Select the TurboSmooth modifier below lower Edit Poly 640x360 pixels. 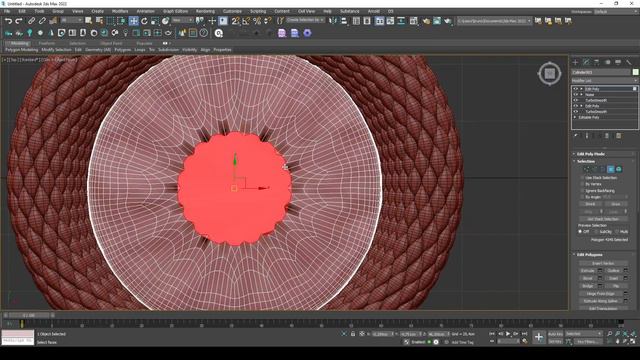pyautogui.click(x=596, y=112)
